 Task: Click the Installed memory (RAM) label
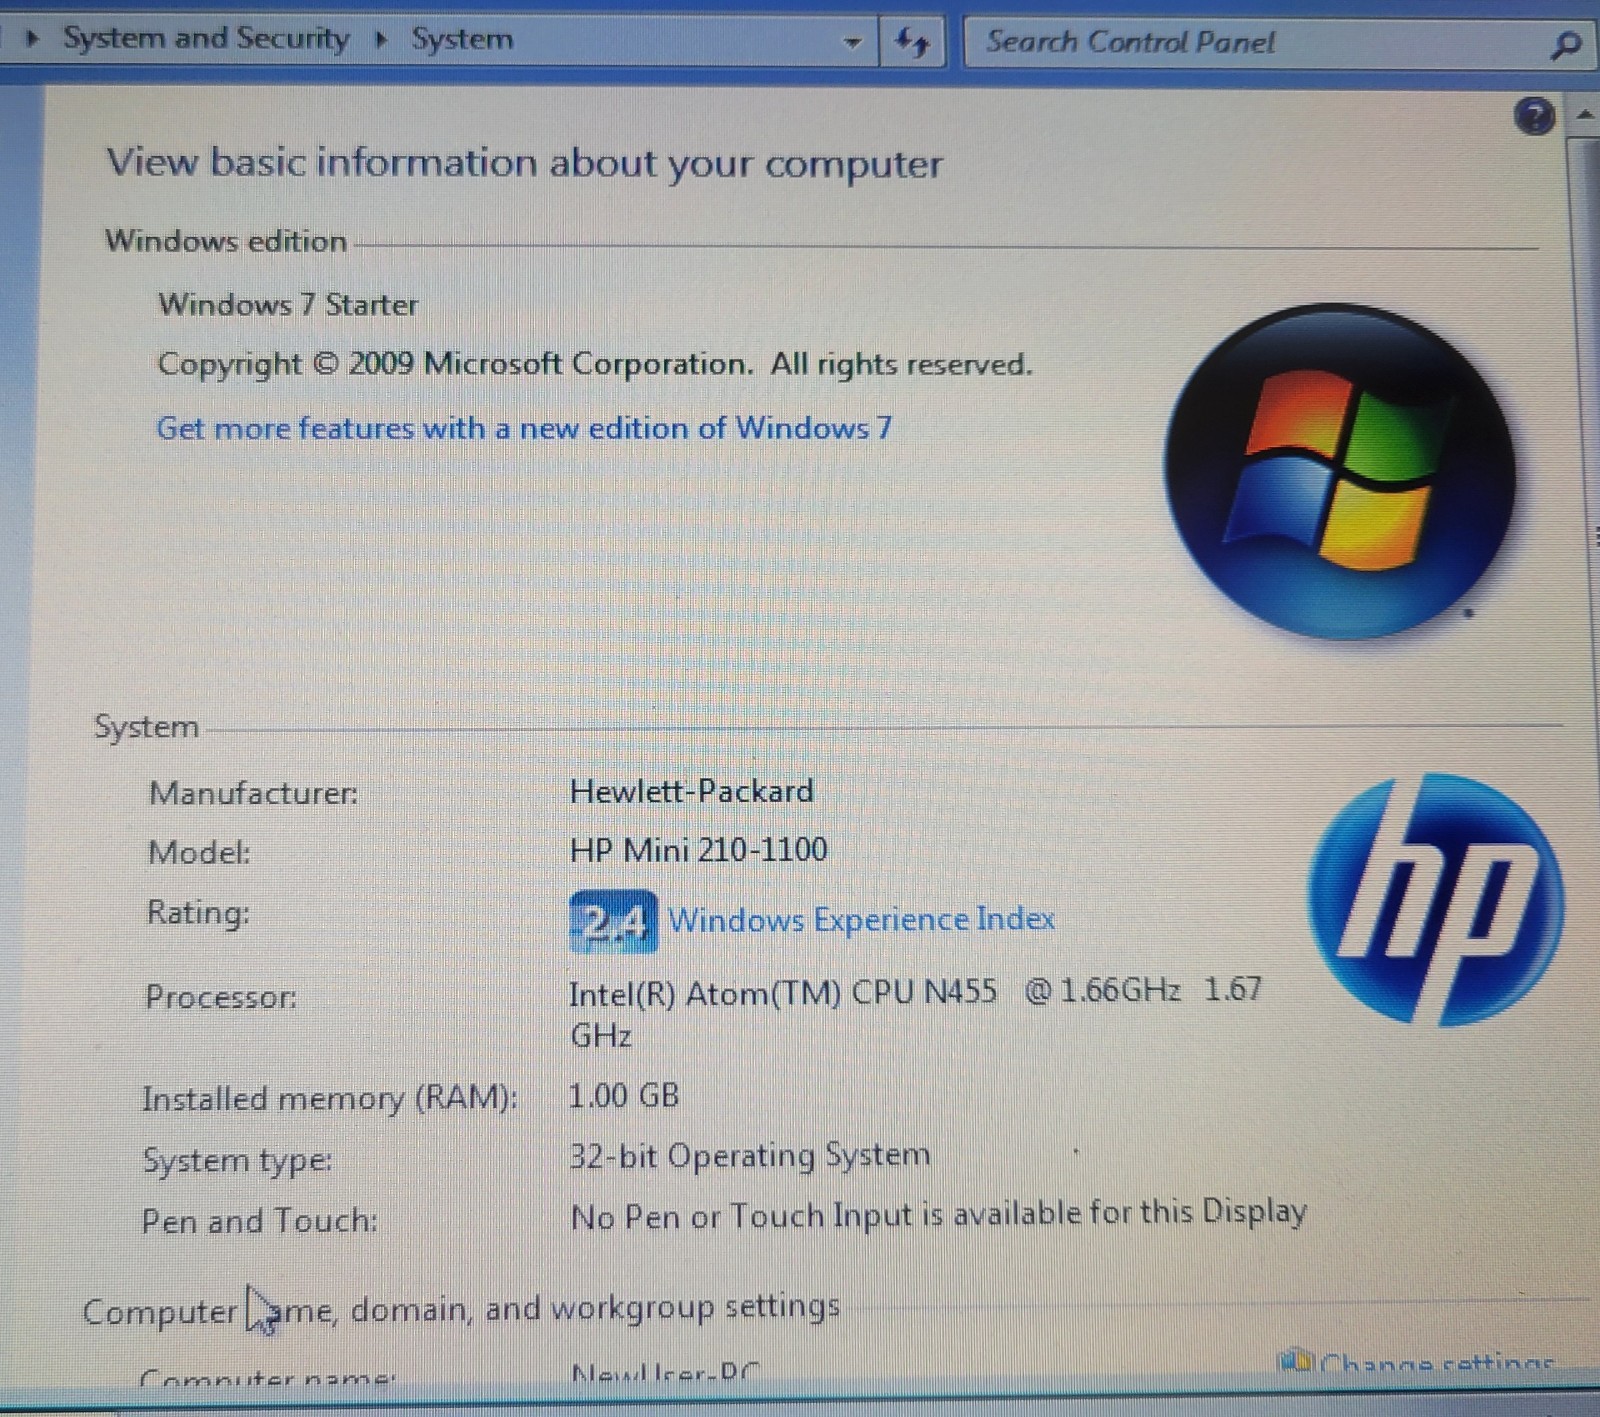(x=329, y=1099)
